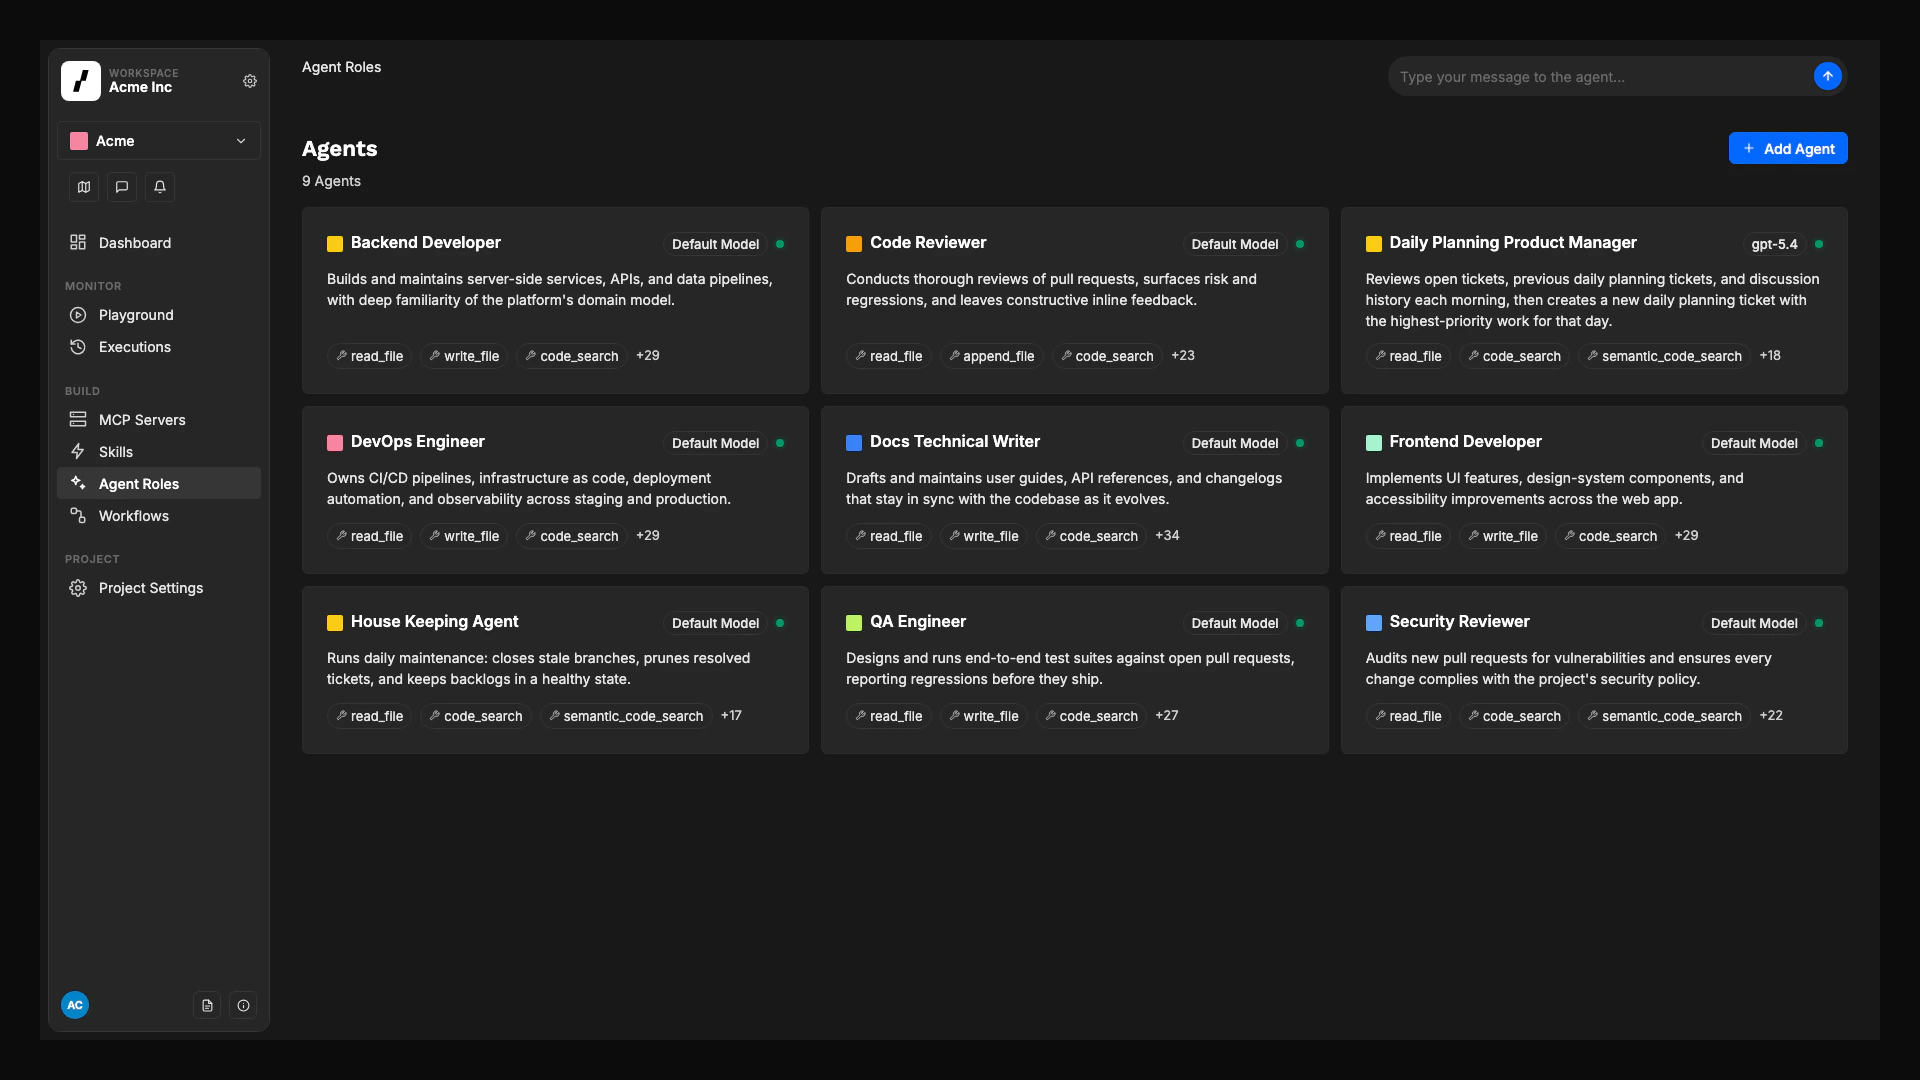Screen dimensions: 1920x1080
Task: Click the Agent Roles sparkle icon
Action: [78, 484]
